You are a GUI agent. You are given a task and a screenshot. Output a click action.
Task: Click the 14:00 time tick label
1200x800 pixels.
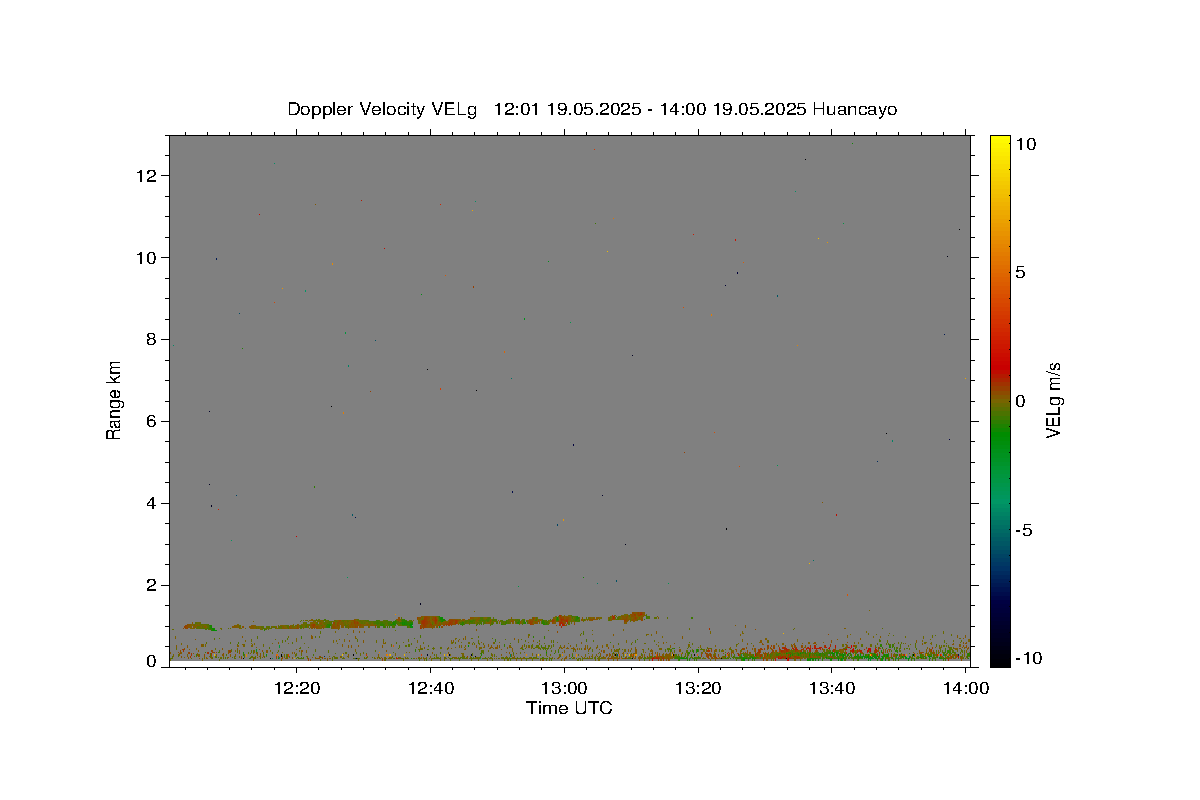point(965,688)
